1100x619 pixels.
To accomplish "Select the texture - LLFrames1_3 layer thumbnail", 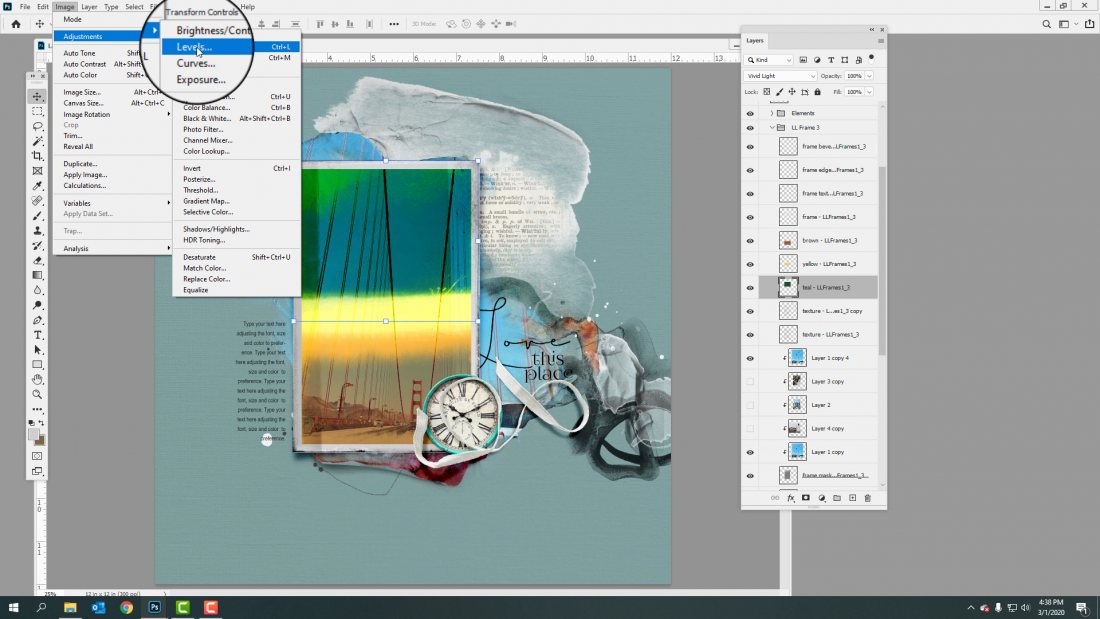I will [789, 335].
